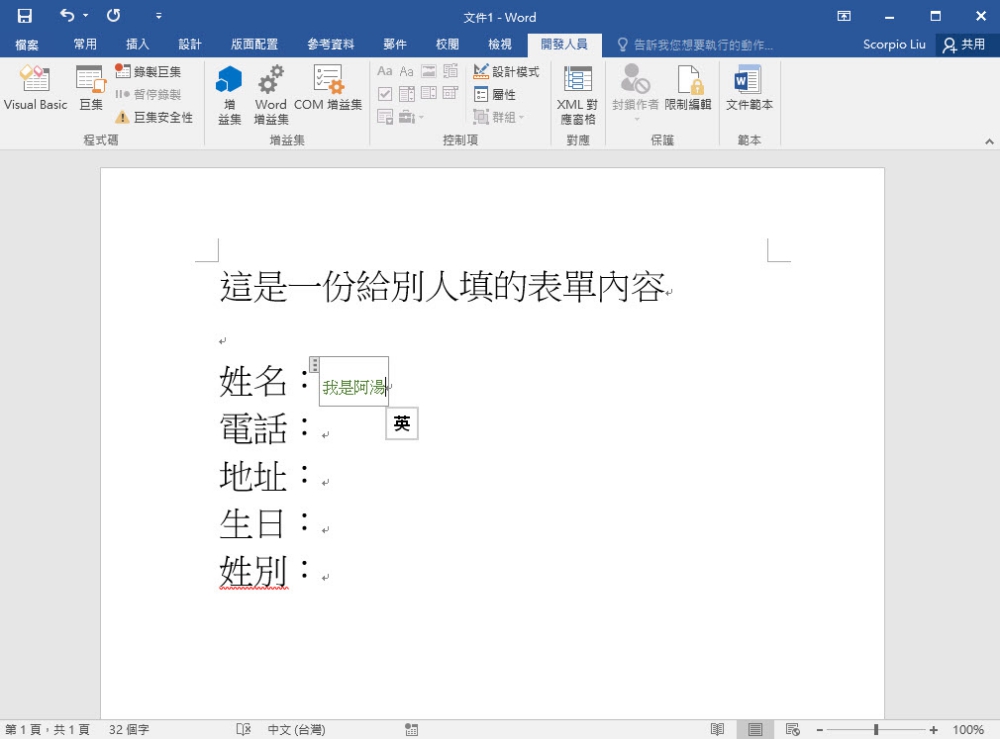Image resolution: width=1000 pixels, height=739 pixels.
Task: Insert combo box content control
Action: (x=406, y=94)
